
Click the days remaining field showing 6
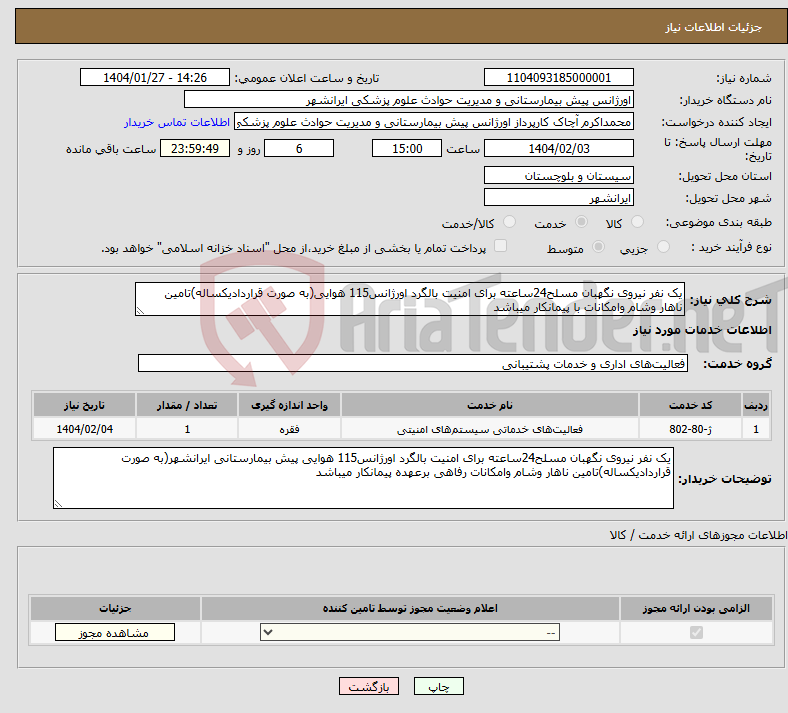click(299, 148)
